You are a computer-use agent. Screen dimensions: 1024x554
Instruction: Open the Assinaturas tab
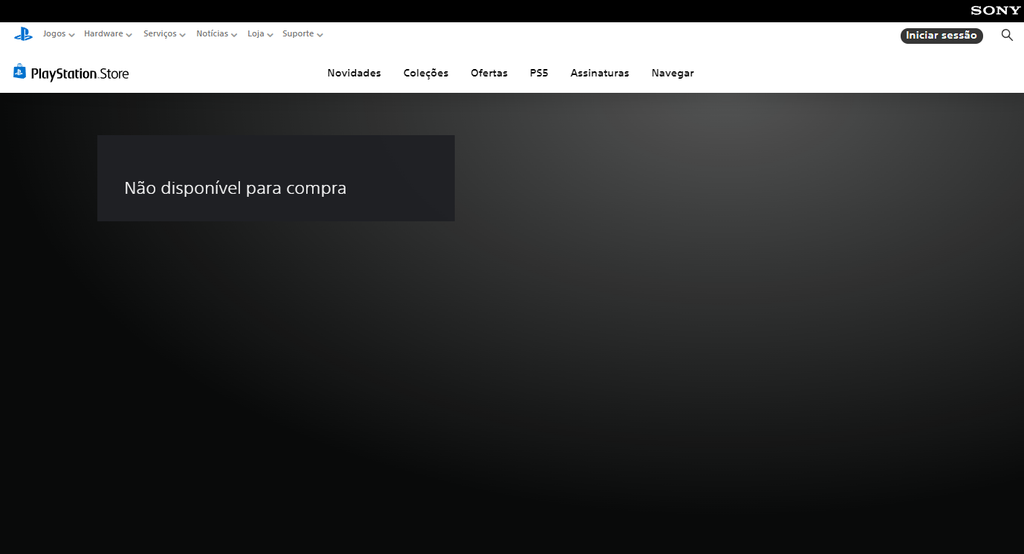[x=600, y=73]
